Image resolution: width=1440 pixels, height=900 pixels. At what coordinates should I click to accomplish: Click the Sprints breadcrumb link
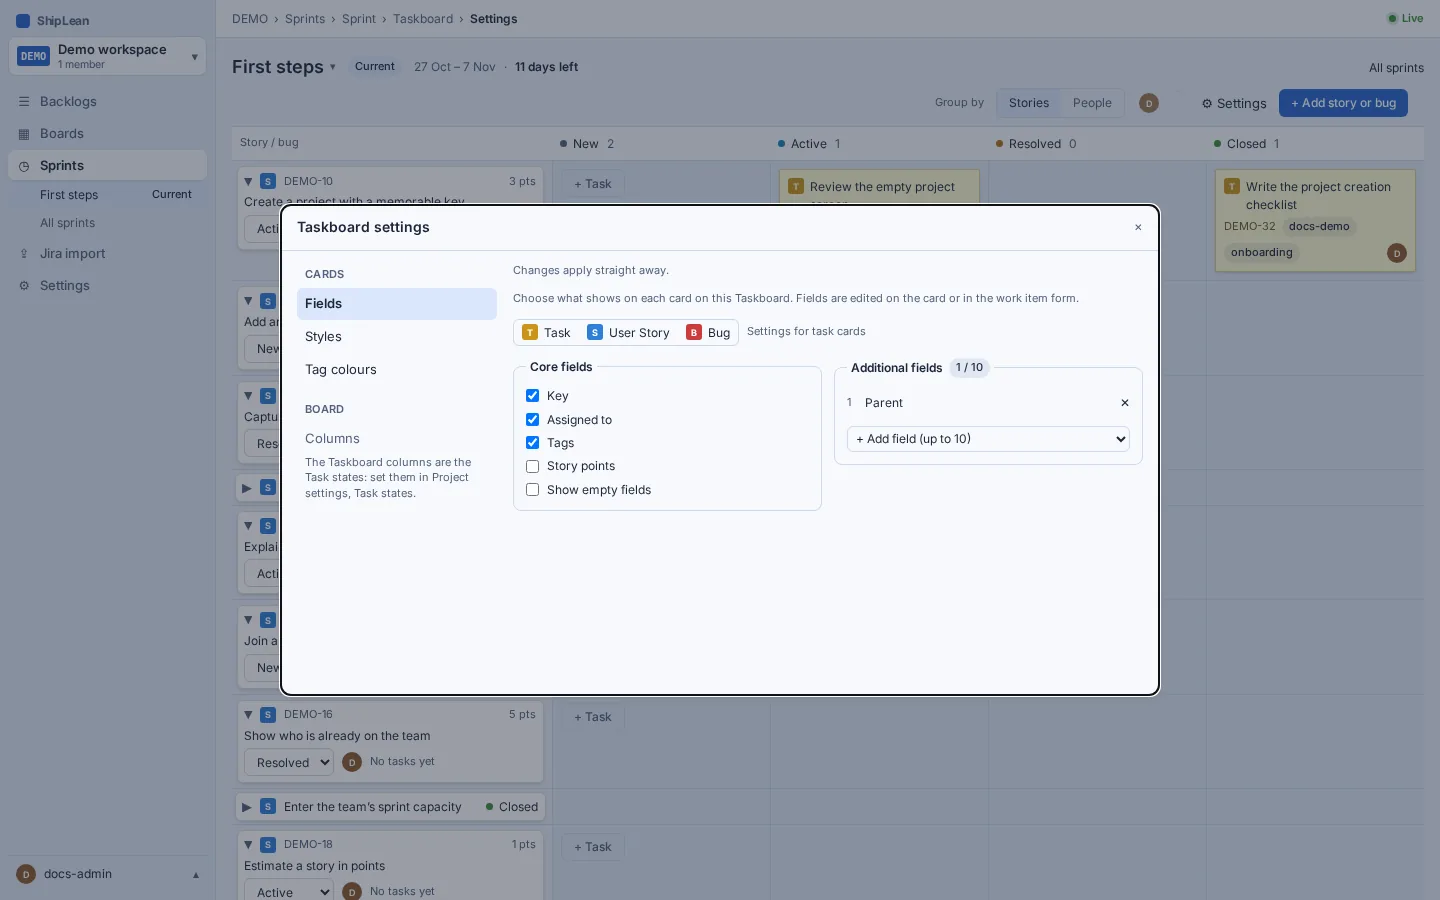[x=305, y=19]
